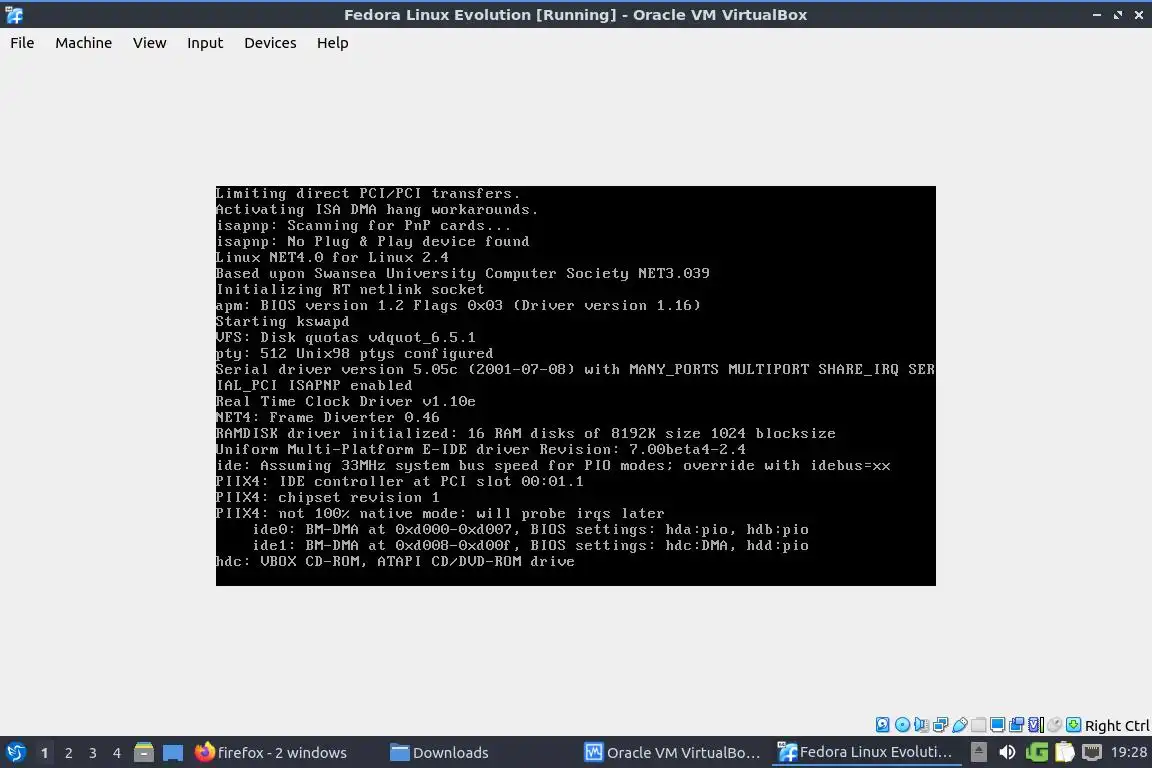
Task: Open firefox - 2 windows taskbar entry
Action: click(270, 753)
